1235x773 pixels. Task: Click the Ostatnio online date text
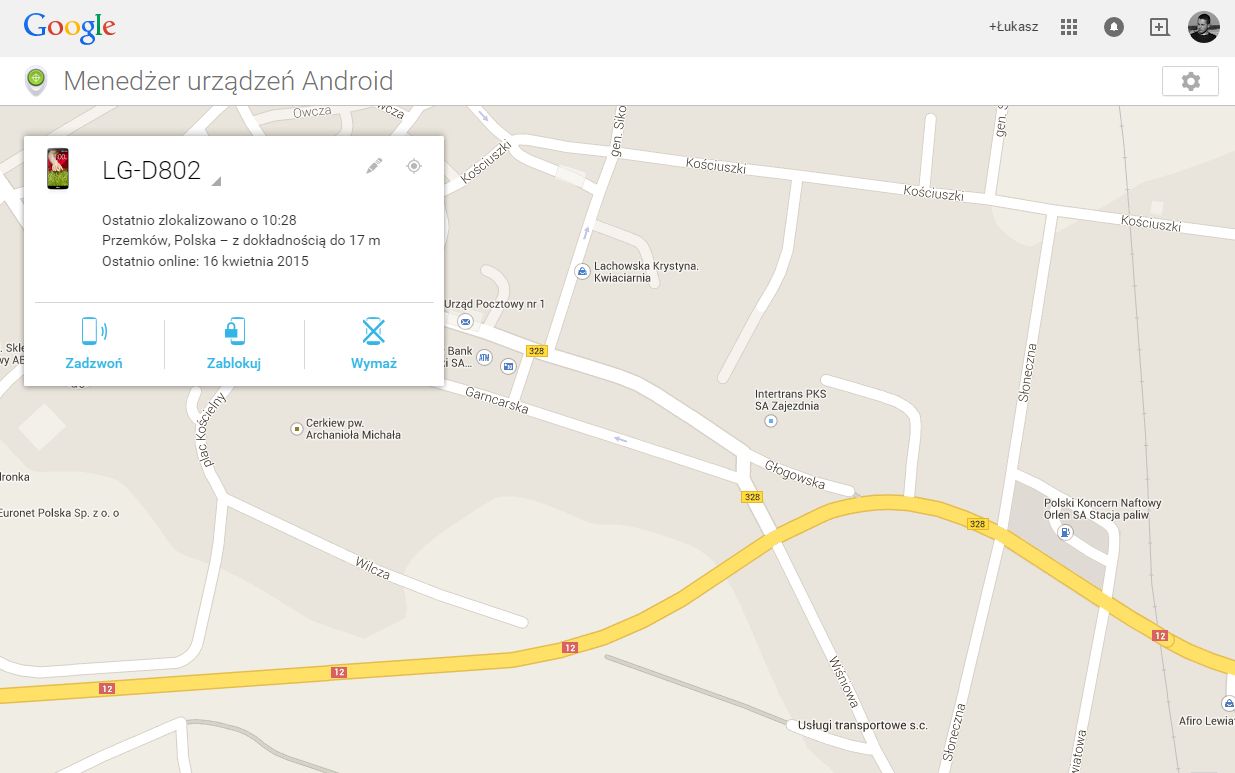[x=205, y=262]
